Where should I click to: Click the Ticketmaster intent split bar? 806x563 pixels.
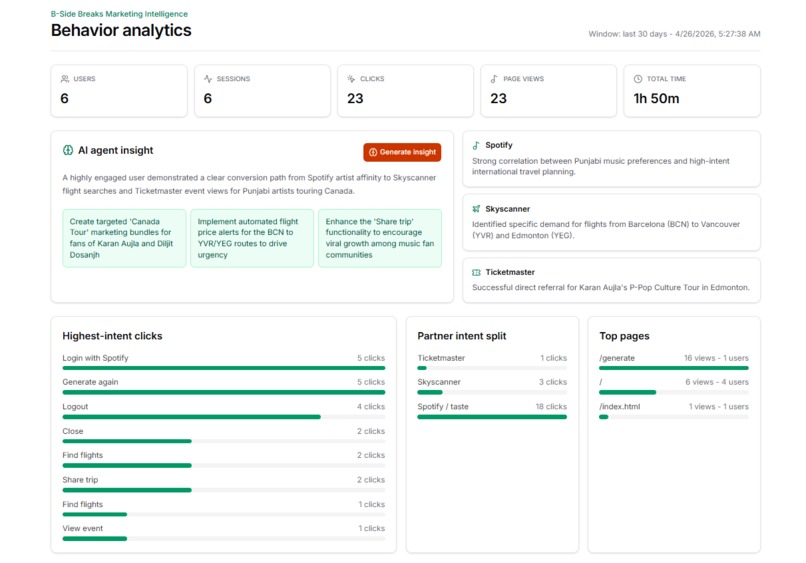tap(492, 368)
